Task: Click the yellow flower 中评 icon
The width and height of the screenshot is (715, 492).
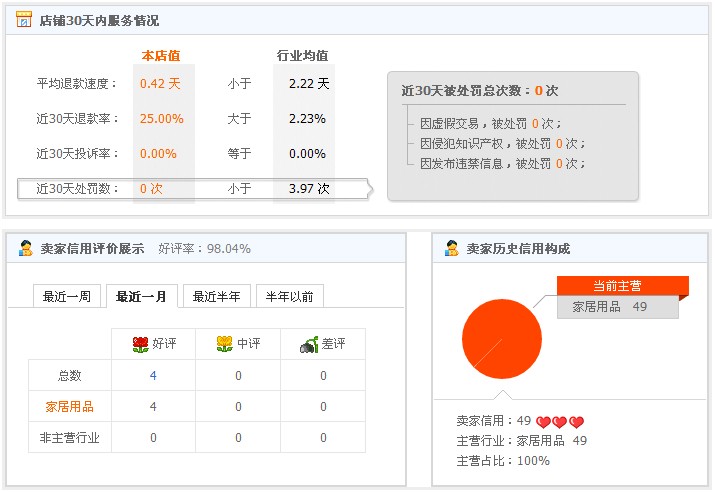Action: coord(225,344)
